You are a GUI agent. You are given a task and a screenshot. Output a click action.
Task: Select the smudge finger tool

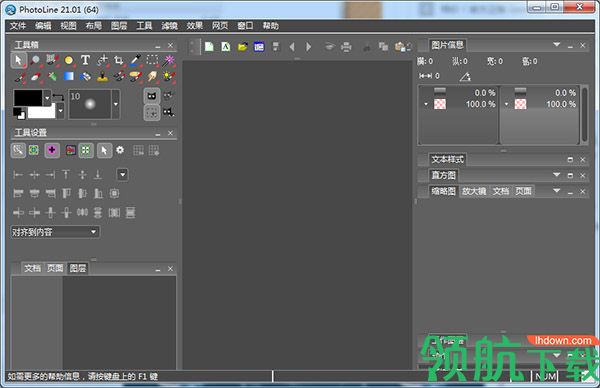tap(152, 77)
